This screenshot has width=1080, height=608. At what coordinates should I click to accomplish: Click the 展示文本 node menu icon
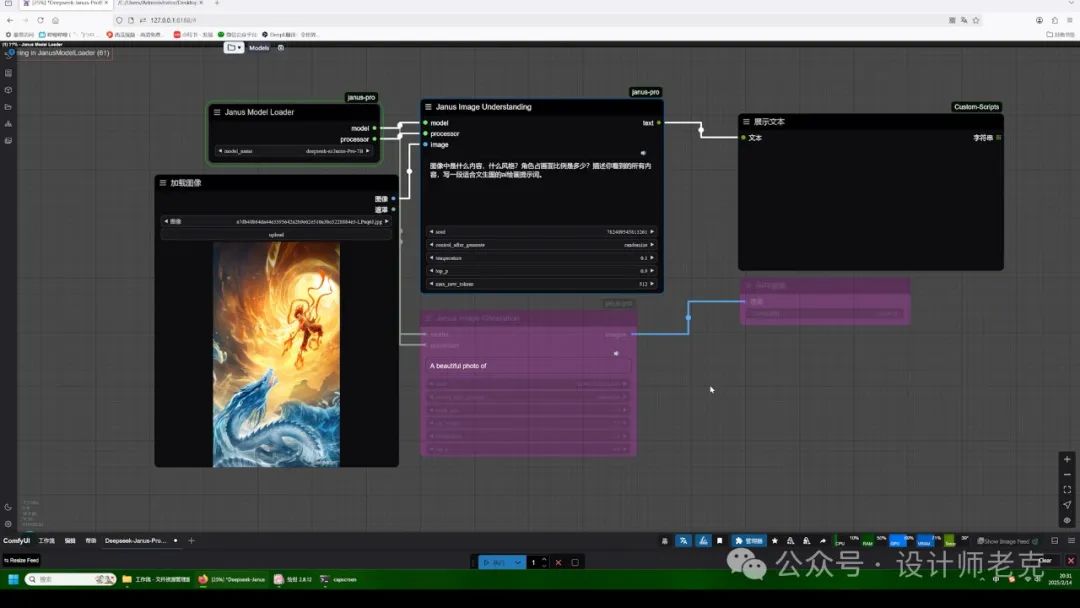[746, 121]
